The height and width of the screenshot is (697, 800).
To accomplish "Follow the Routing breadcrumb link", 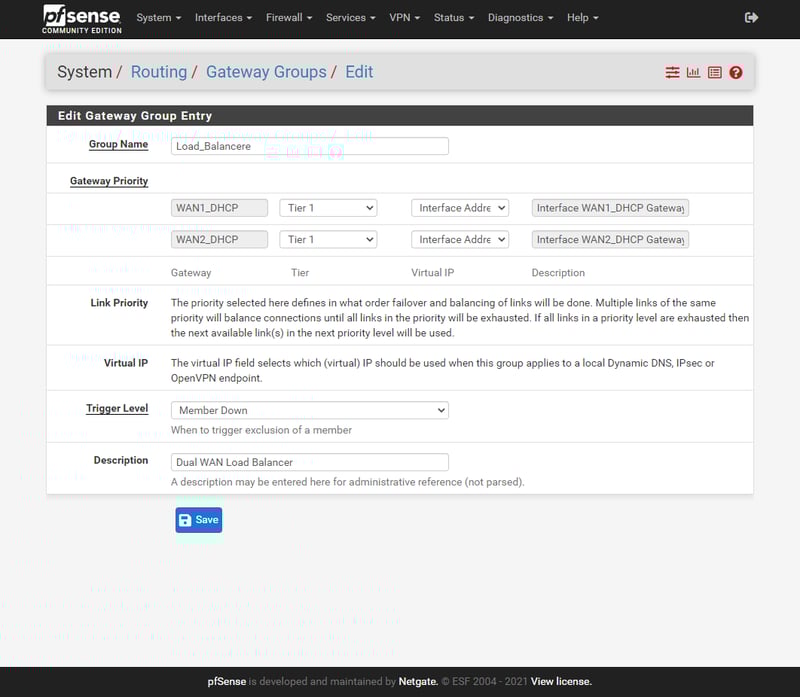I will (159, 72).
